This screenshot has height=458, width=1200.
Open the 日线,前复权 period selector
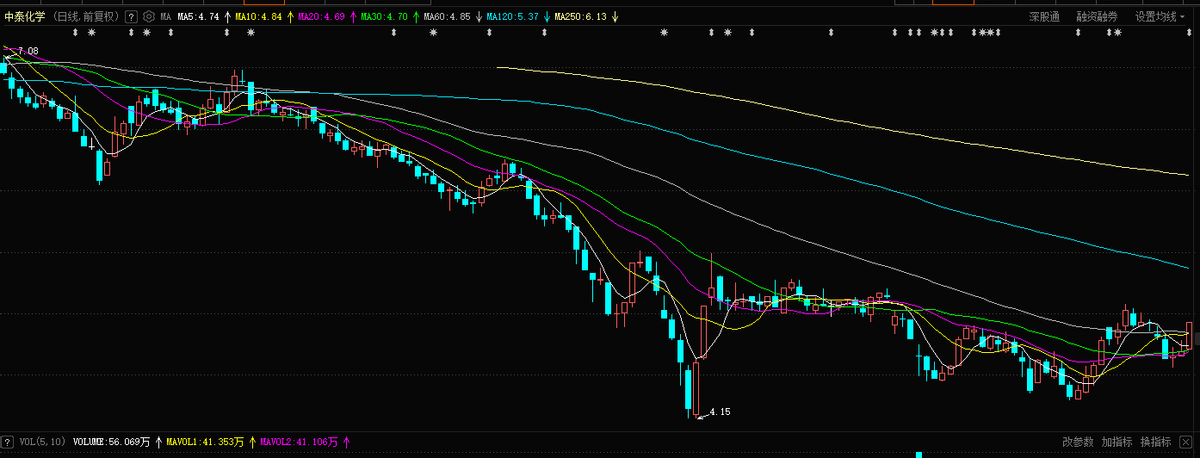(x=86, y=17)
